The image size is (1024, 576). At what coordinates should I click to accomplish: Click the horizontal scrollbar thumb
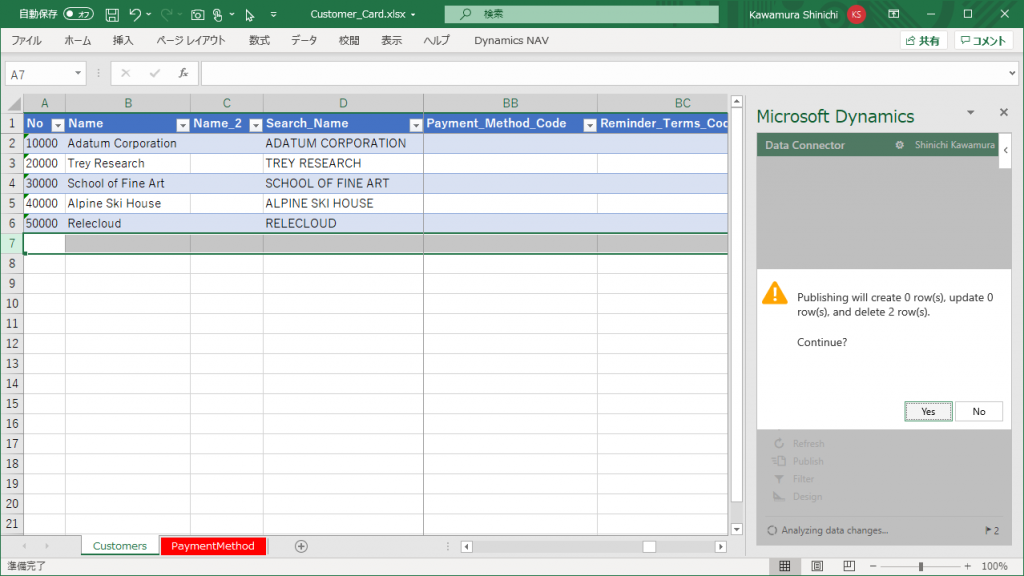[649, 547]
